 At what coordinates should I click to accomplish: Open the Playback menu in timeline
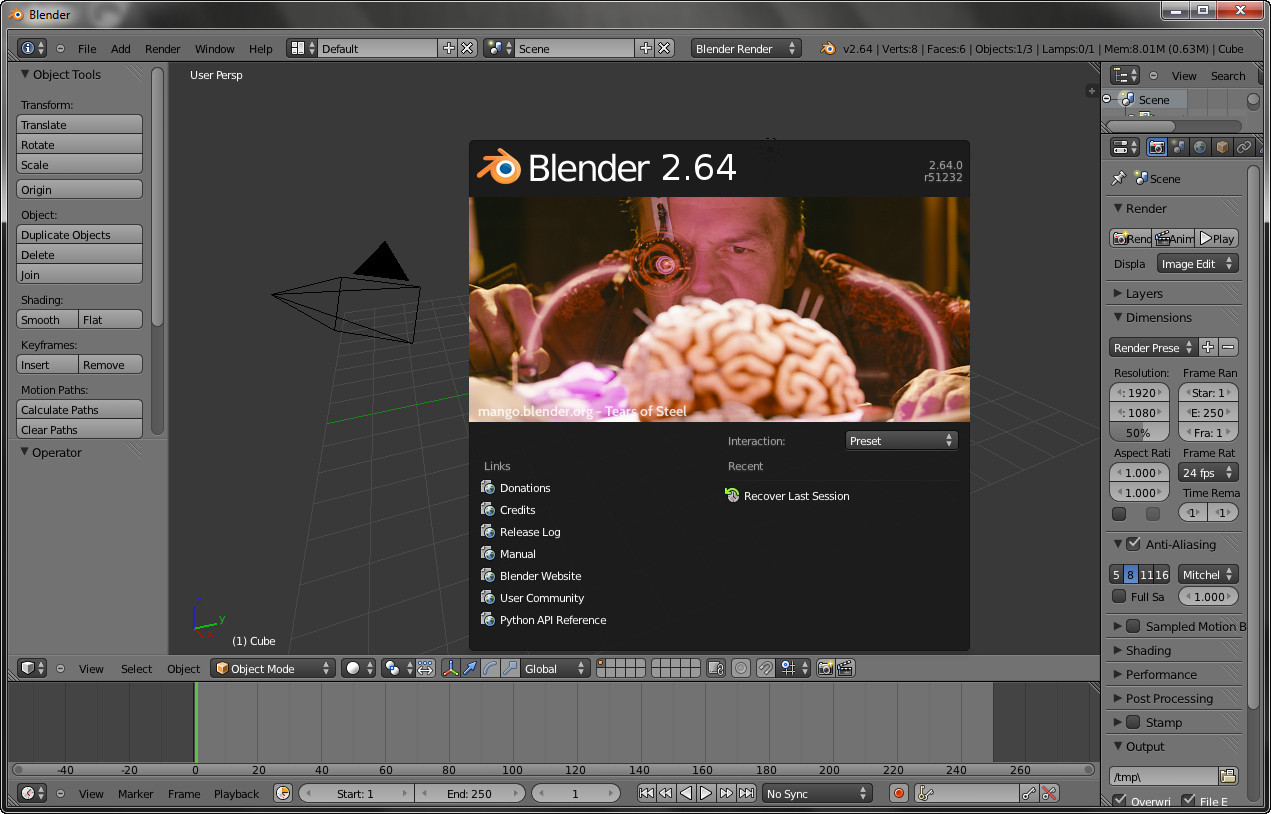pyautogui.click(x=236, y=793)
